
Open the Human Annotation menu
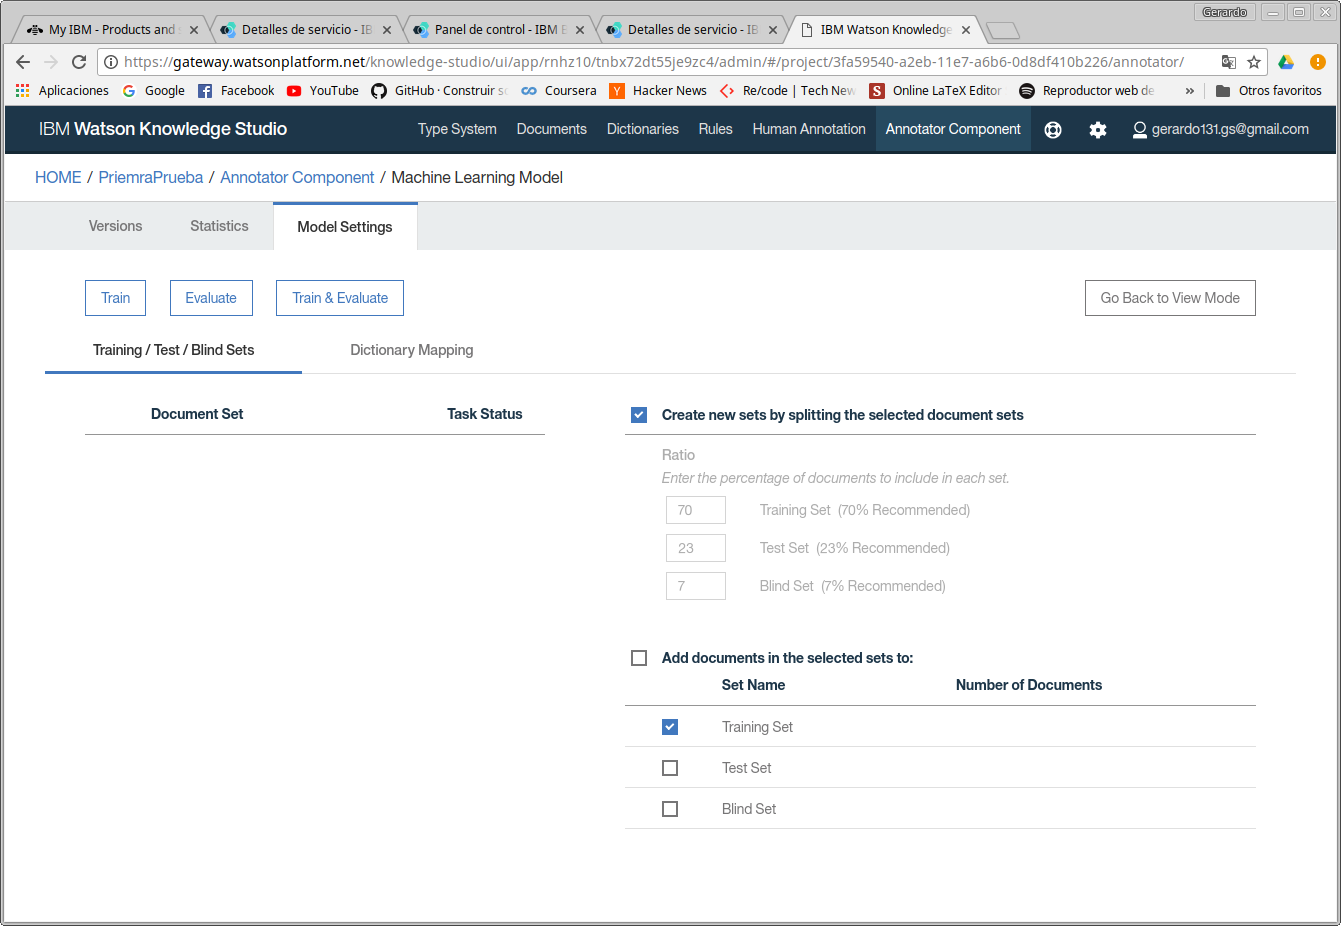click(x=809, y=130)
